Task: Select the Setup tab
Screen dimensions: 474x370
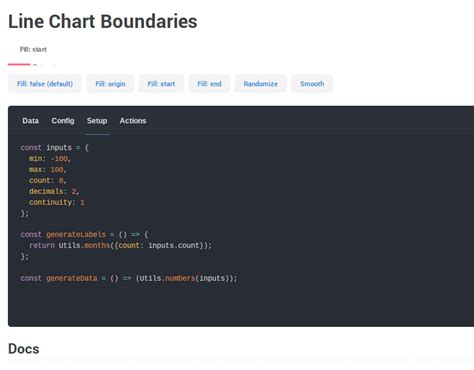Action: (x=97, y=121)
